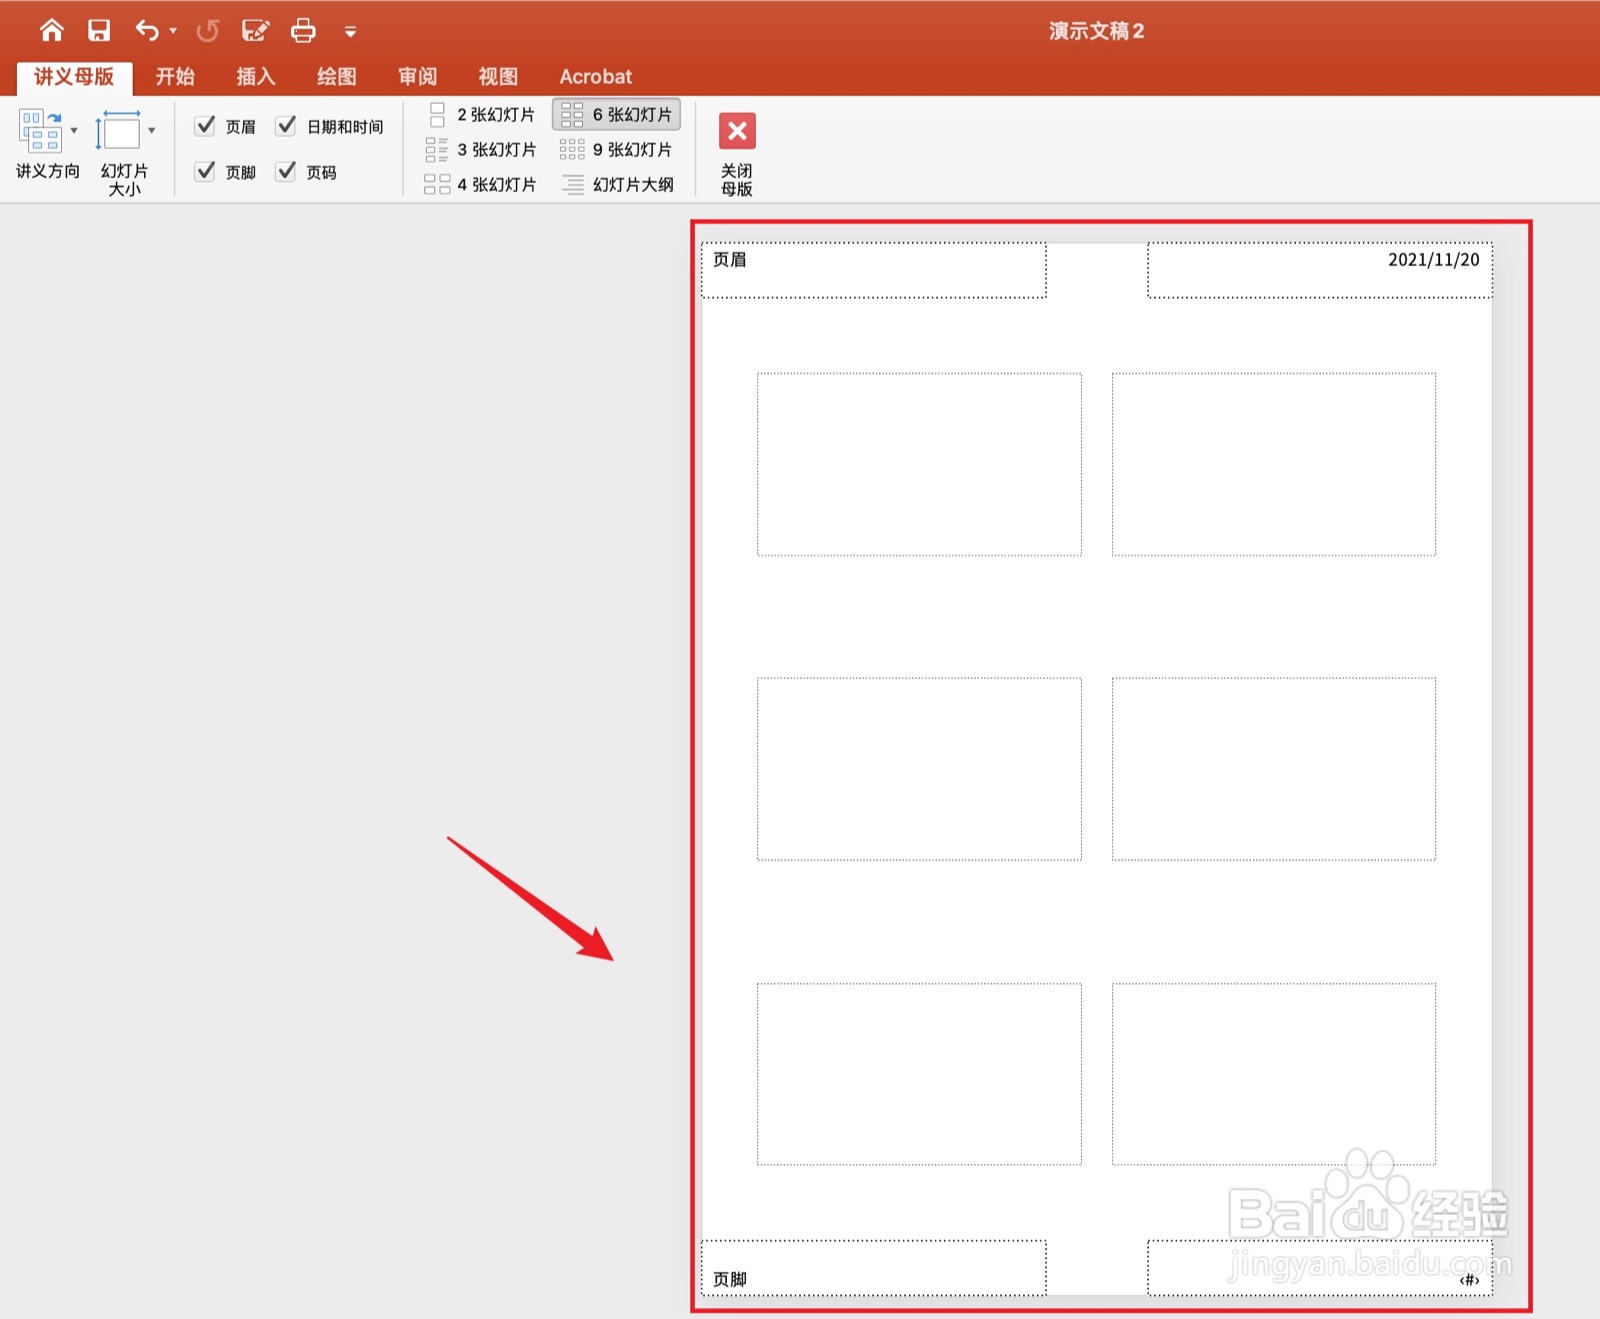Uncheck the 页眉 checkbox
Image resolution: width=1600 pixels, height=1319 pixels.
(x=205, y=126)
